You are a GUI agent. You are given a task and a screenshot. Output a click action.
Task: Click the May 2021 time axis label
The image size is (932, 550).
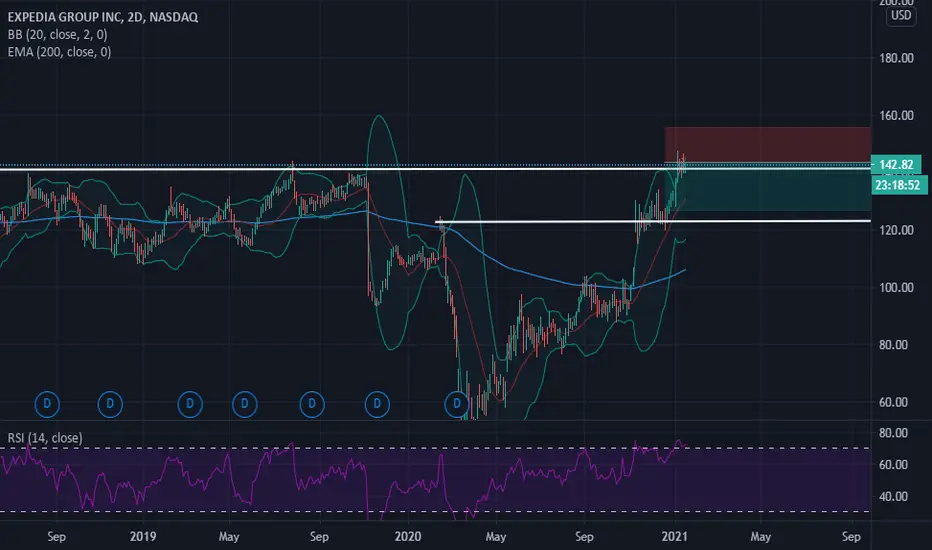pyautogui.click(x=760, y=536)
